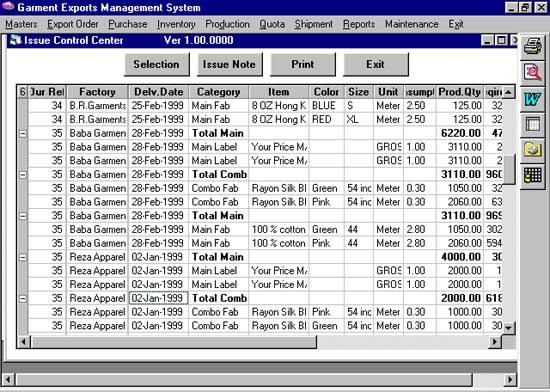550x392 pixels.
Task: Select the BLUE color cell
Action: click(x=327, y=106)
